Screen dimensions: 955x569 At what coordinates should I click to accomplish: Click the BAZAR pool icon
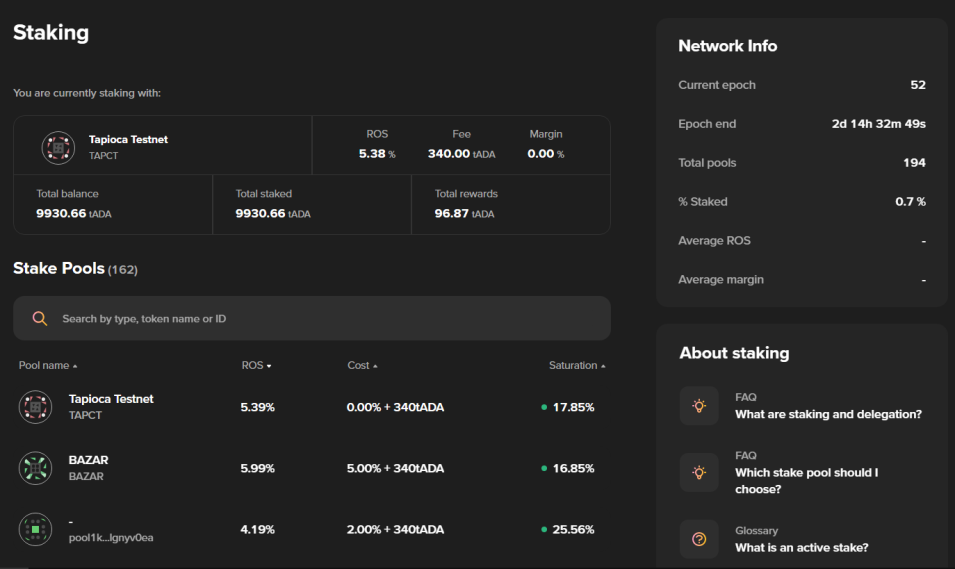(35, 468)
